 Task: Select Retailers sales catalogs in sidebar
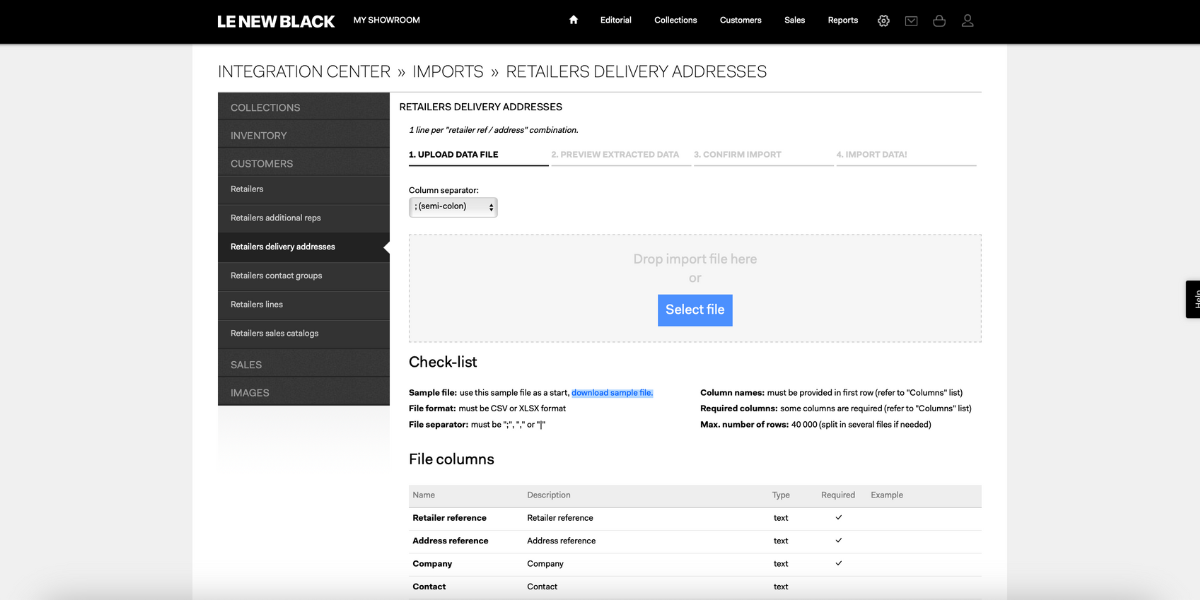coord(304,334)
